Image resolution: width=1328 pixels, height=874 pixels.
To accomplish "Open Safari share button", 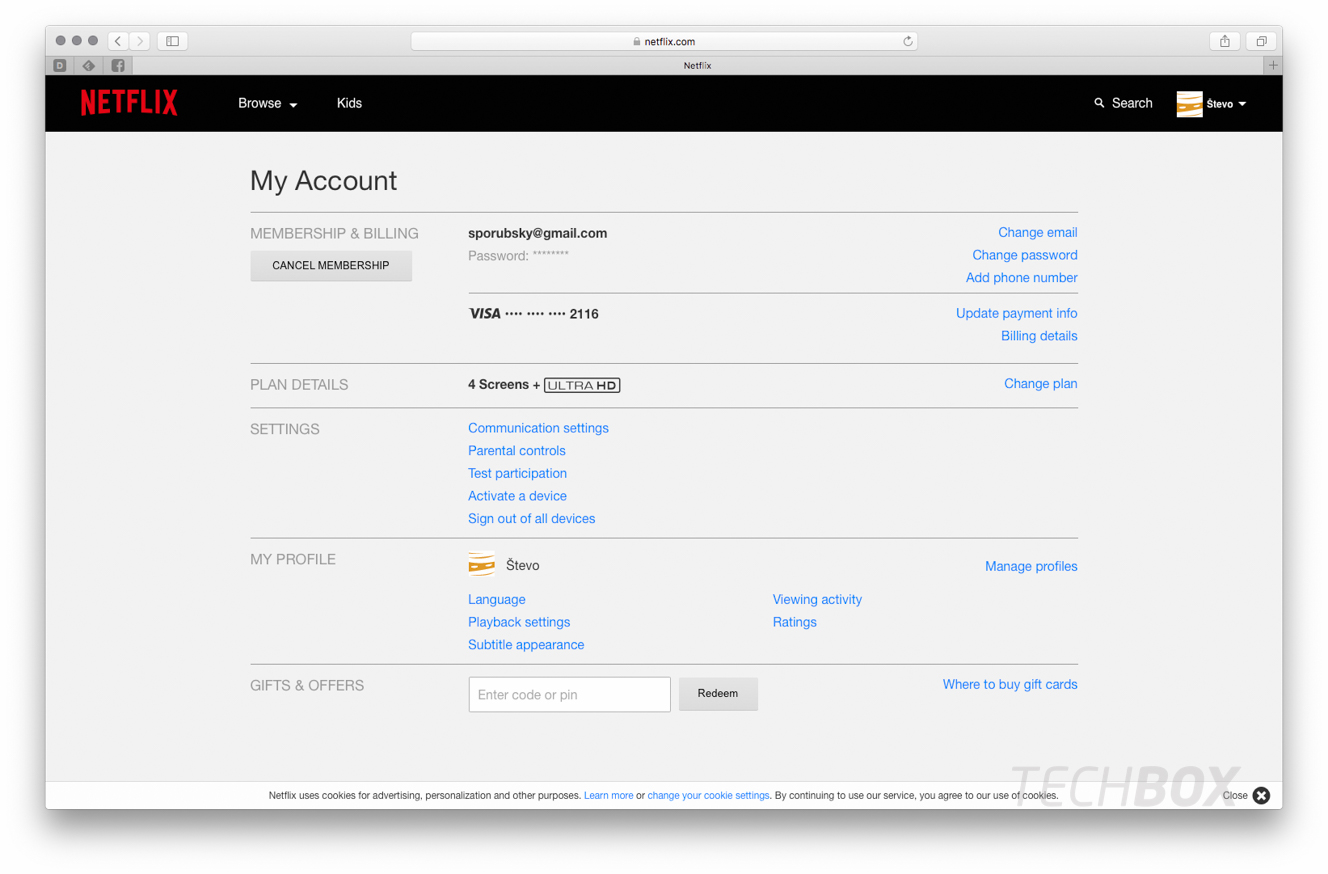I will click(1225, 41).
